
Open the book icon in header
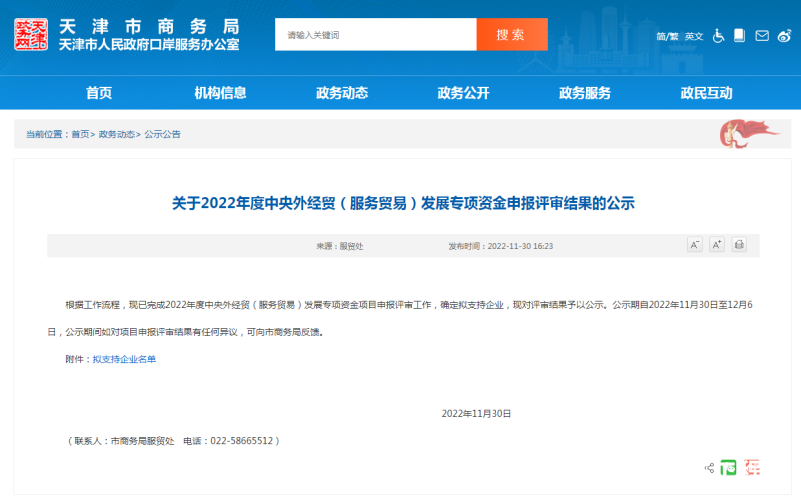tap(739, 36)
